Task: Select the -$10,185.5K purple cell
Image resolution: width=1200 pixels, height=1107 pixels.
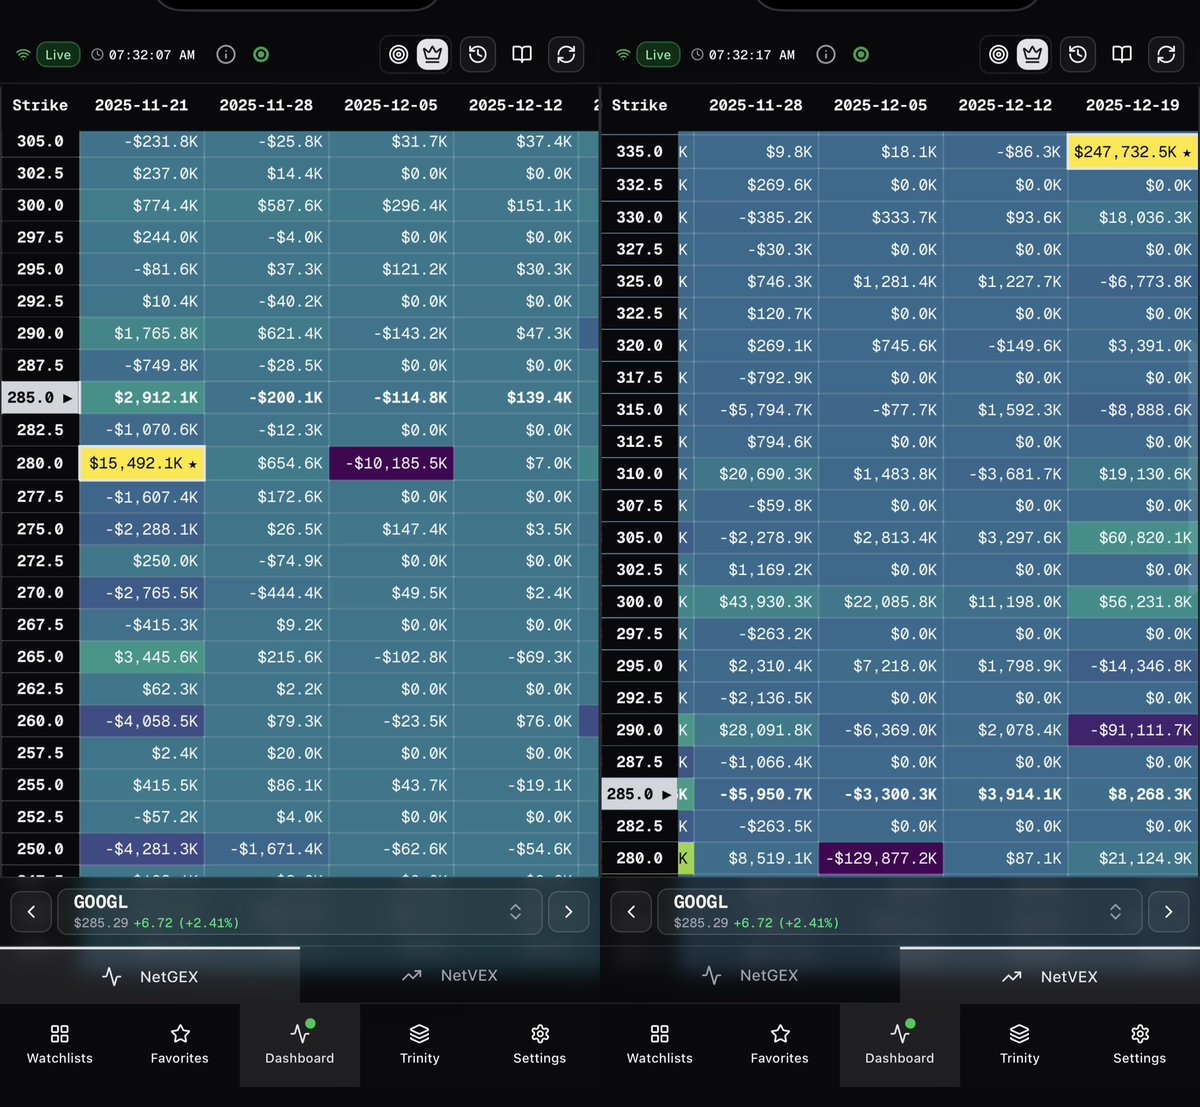Action: point(391,463)
